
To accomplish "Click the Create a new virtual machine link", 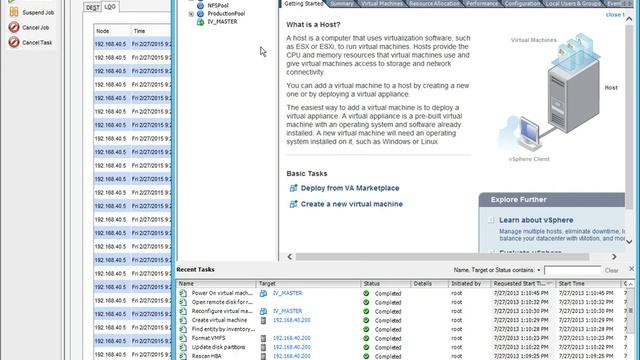I will (x=351, y=204).
